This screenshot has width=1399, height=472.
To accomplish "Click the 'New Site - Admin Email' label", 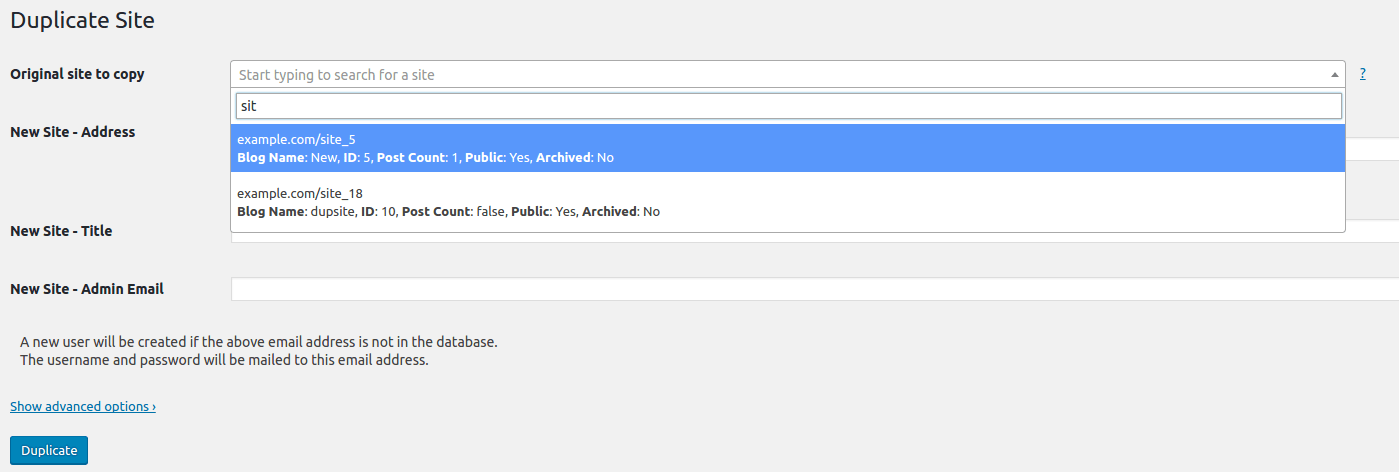I will tap(87, 289).
